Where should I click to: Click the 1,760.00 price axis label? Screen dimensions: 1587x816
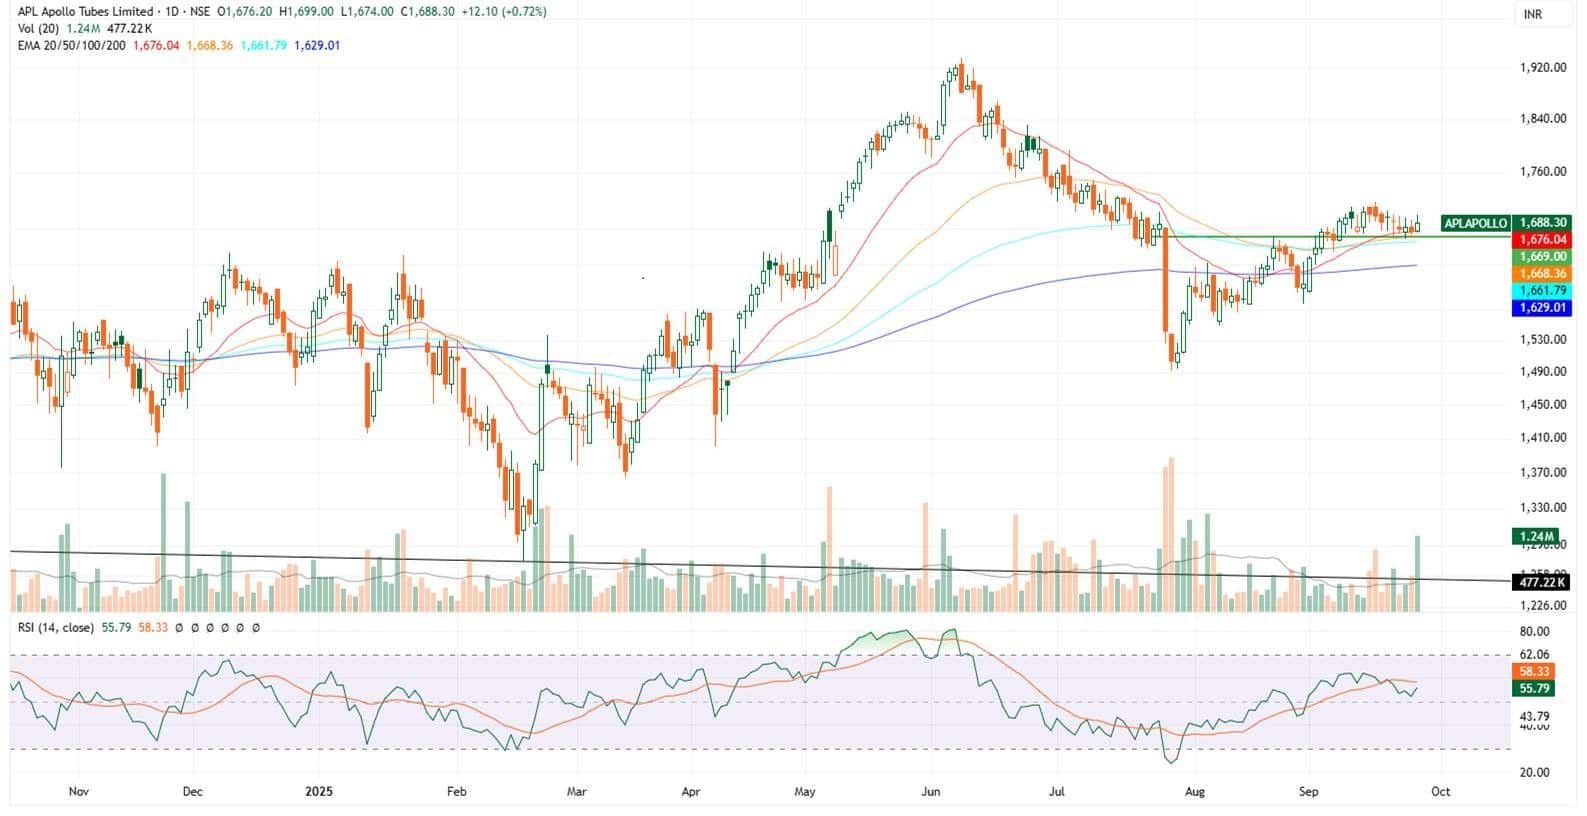tap(1542, 172)
